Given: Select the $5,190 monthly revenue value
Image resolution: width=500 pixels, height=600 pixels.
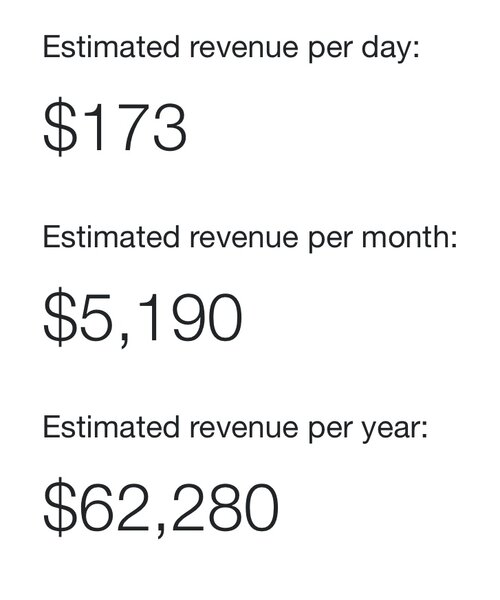Looking at the screenshot, I should (143, 317).
